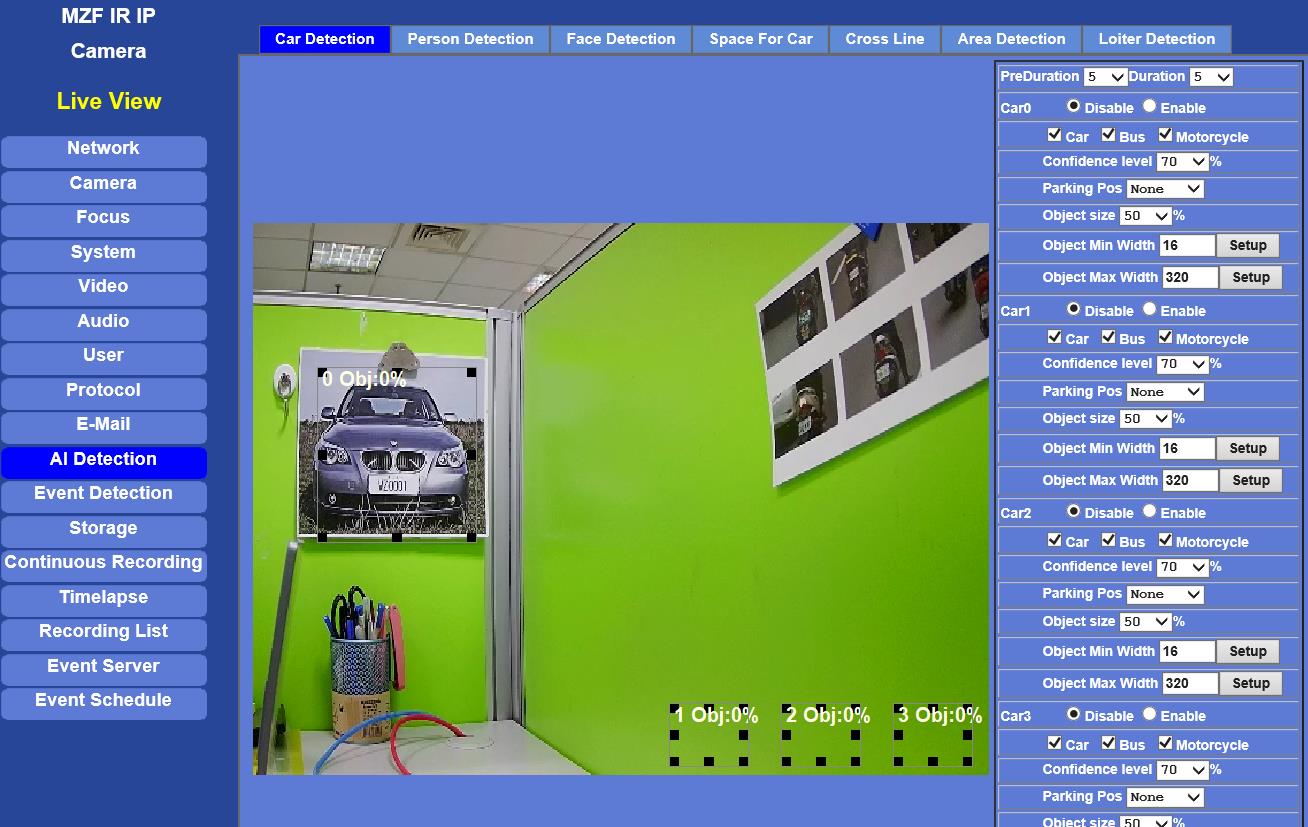Open Car2 Parking Pos dropdown

click(1165, 594)
